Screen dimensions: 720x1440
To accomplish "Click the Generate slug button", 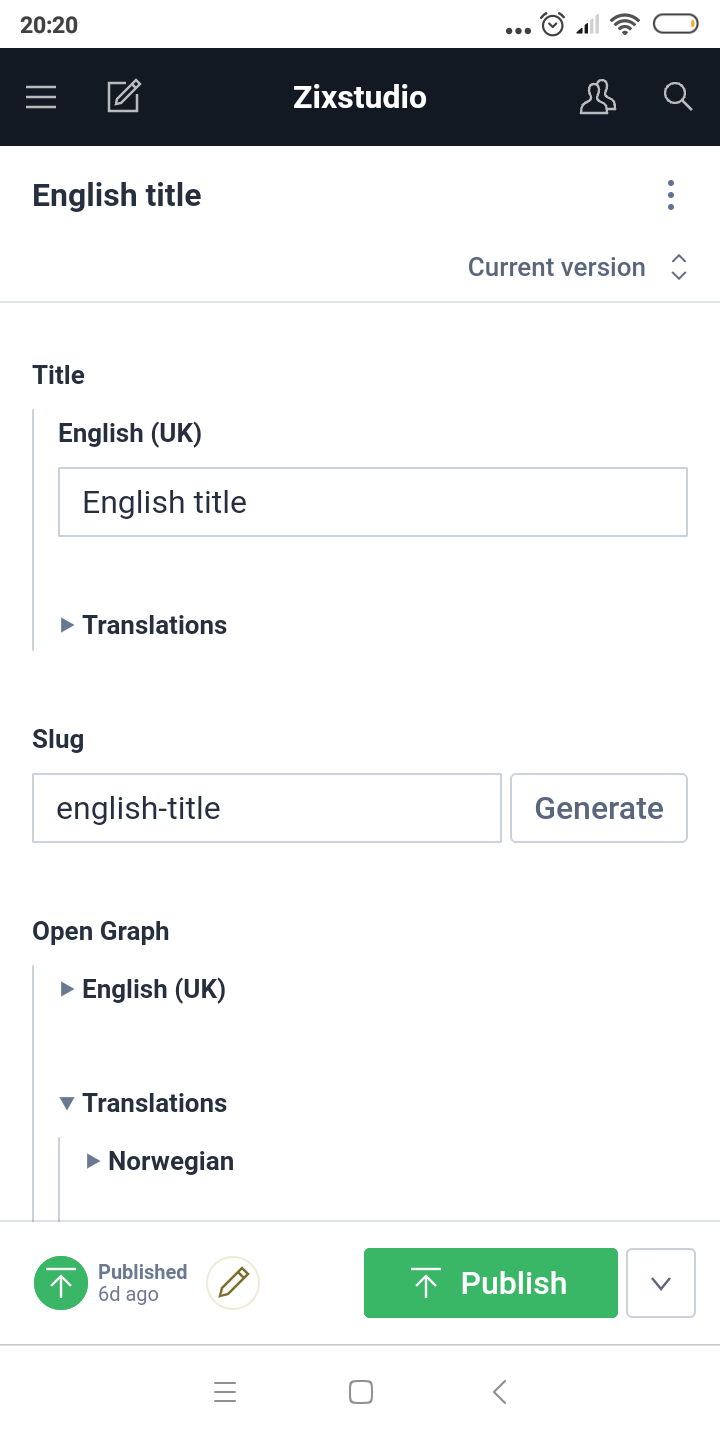I will tap(599, 808).
